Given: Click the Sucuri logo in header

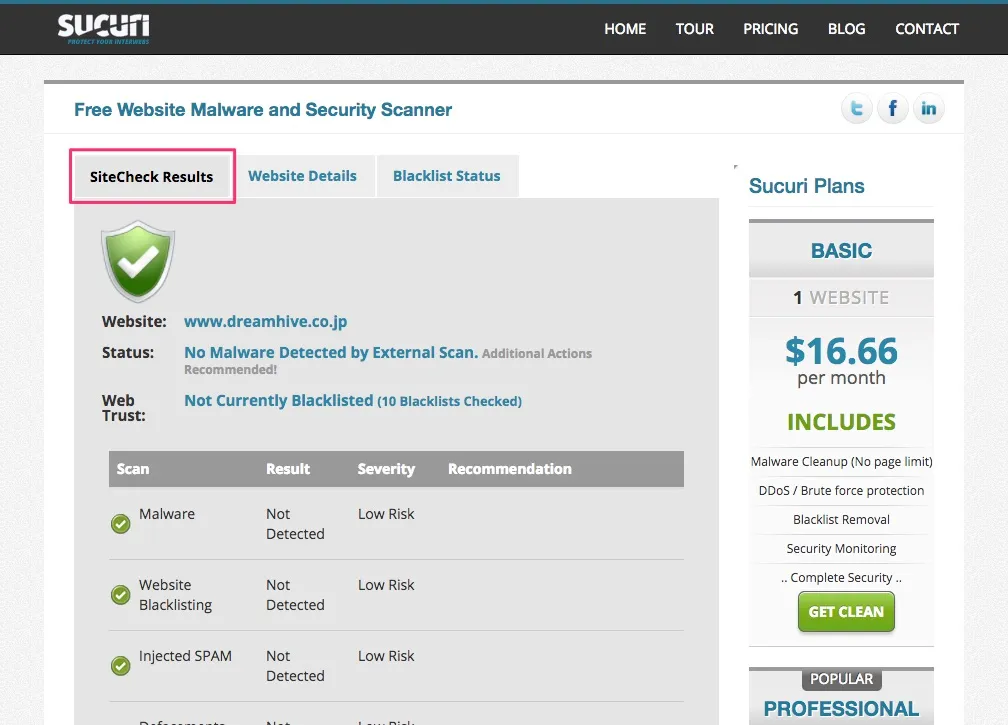Looking at the screenshot, I should [103, 28].
